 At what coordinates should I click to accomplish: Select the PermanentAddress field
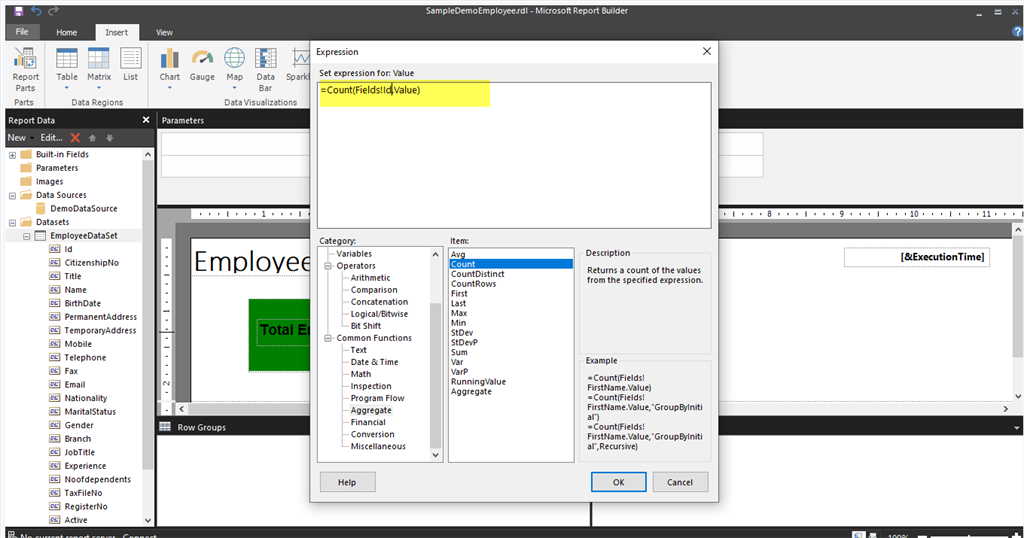[x=101, y=317]
